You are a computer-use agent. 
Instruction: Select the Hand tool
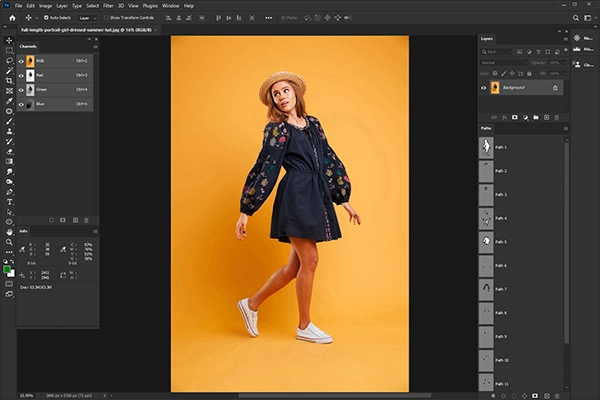tap(9, 232)
